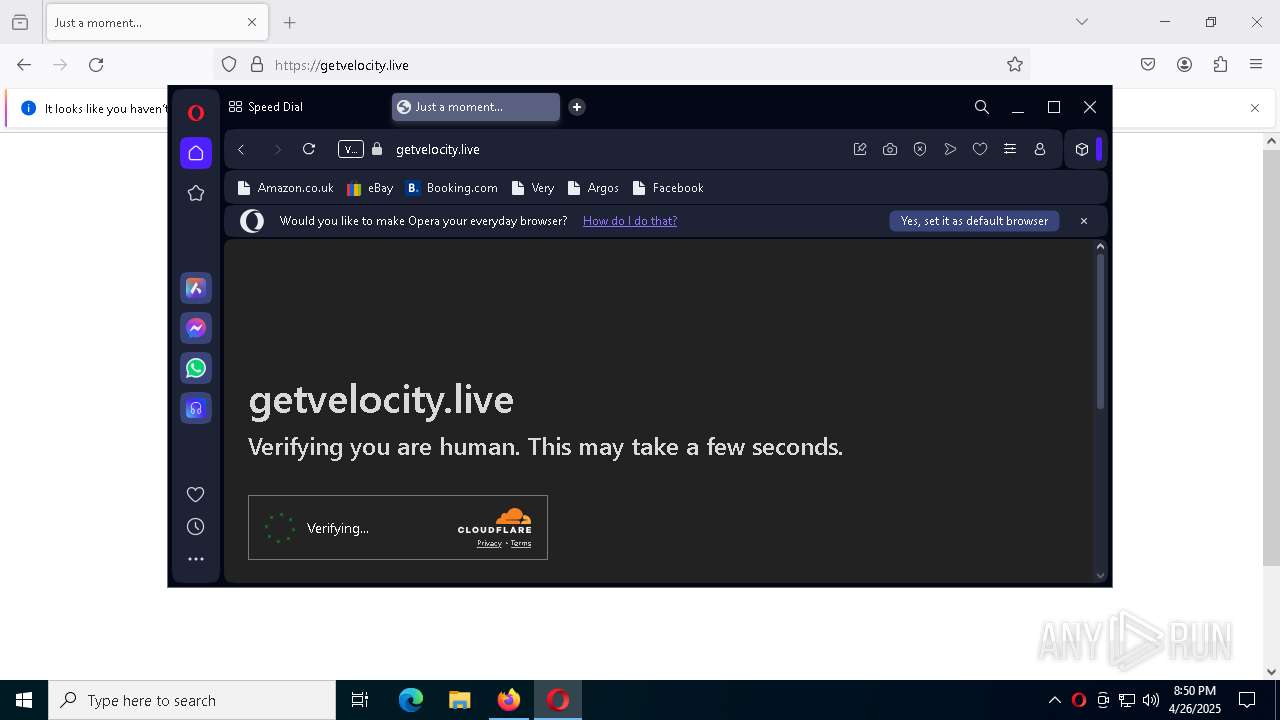Open sidebar three-dots setup menu
The image size is (1280, 720).
coord(196,559)
